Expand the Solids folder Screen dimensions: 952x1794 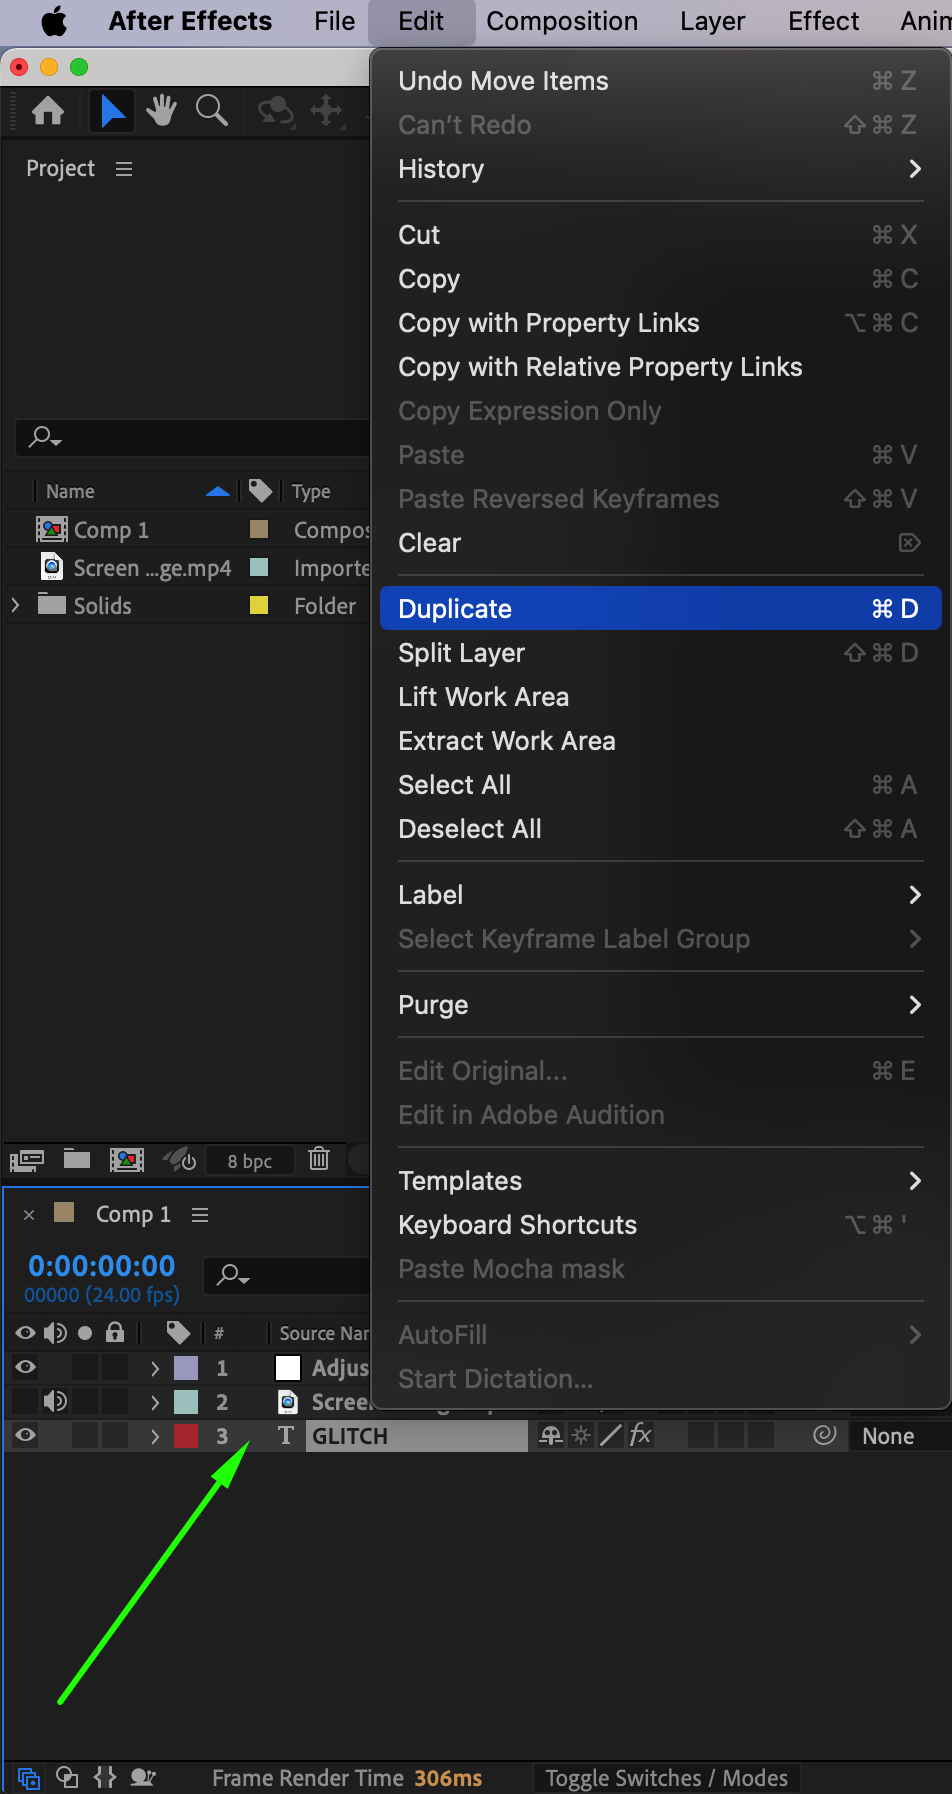[x=15, y=605]
